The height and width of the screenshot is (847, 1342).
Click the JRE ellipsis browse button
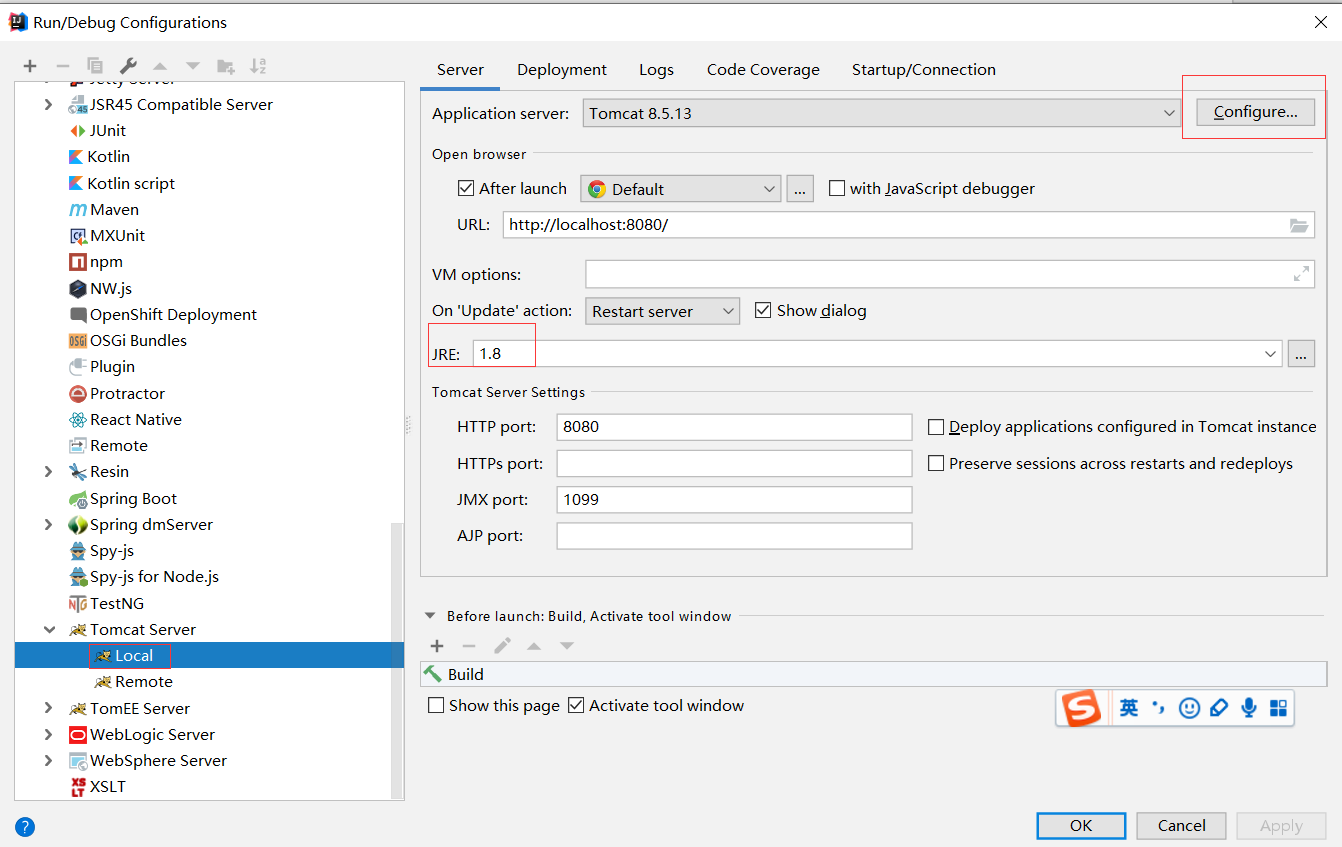(1301, 353)
